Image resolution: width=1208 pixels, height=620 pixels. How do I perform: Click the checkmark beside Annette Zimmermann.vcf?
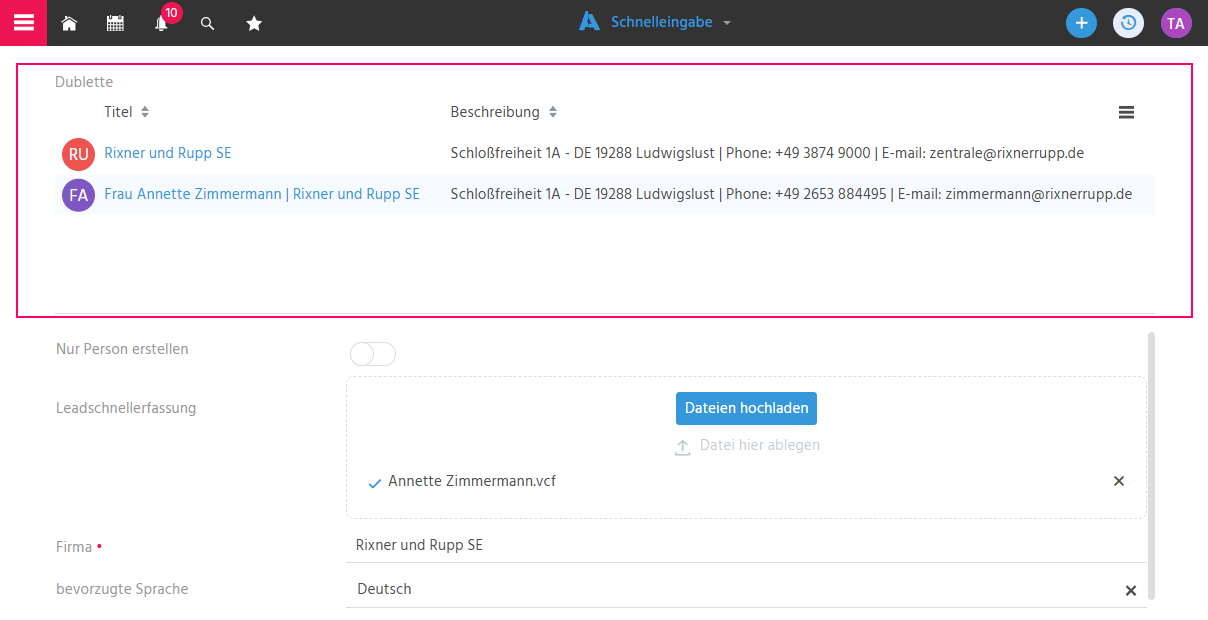tap(375, 483)
